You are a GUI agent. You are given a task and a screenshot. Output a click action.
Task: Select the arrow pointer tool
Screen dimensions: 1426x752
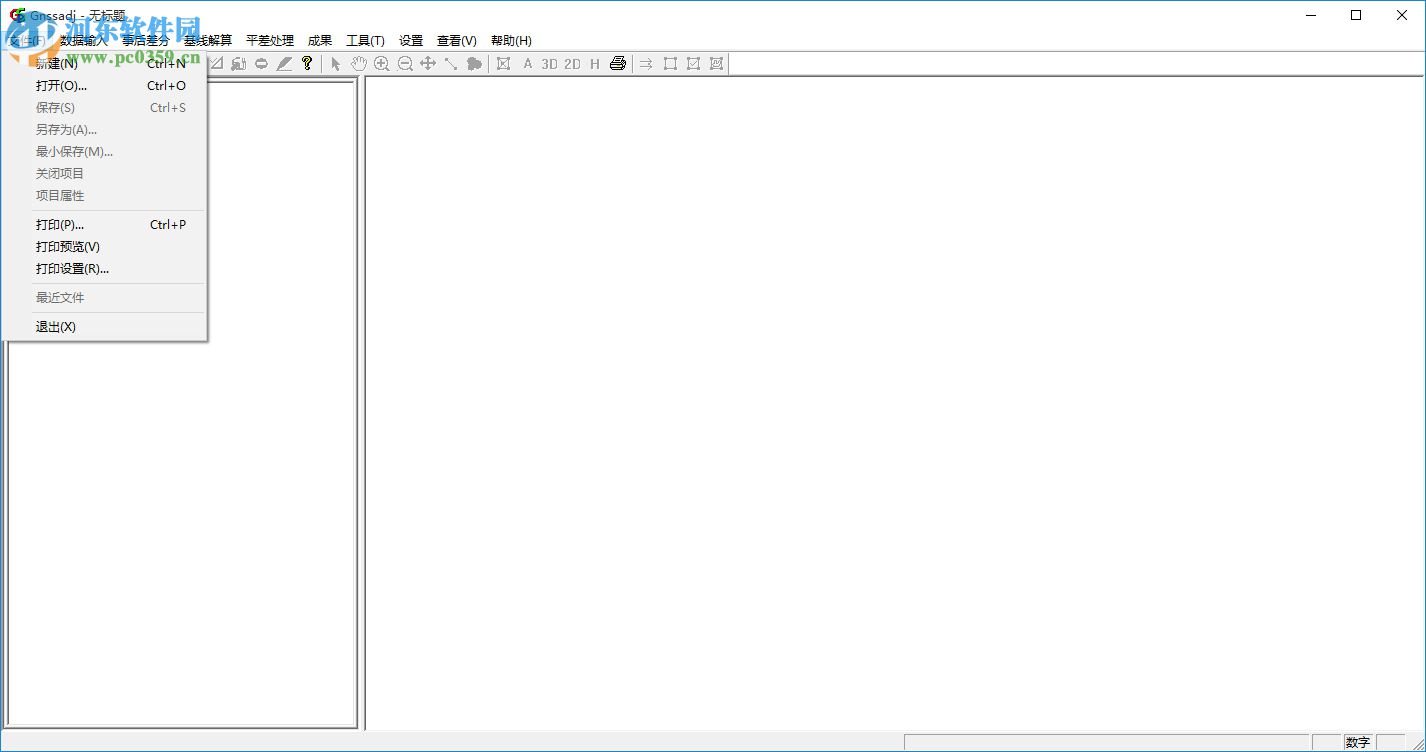coord(336,64)
